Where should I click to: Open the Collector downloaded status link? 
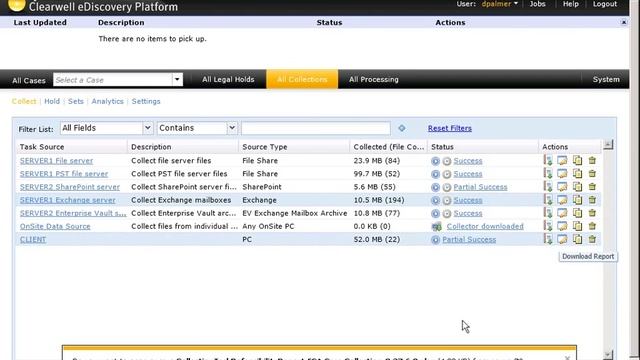click(x=485, y=226)
